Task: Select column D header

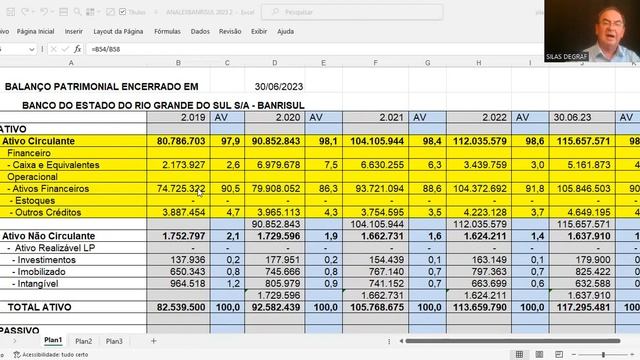Action: click(x=274, y=63)
